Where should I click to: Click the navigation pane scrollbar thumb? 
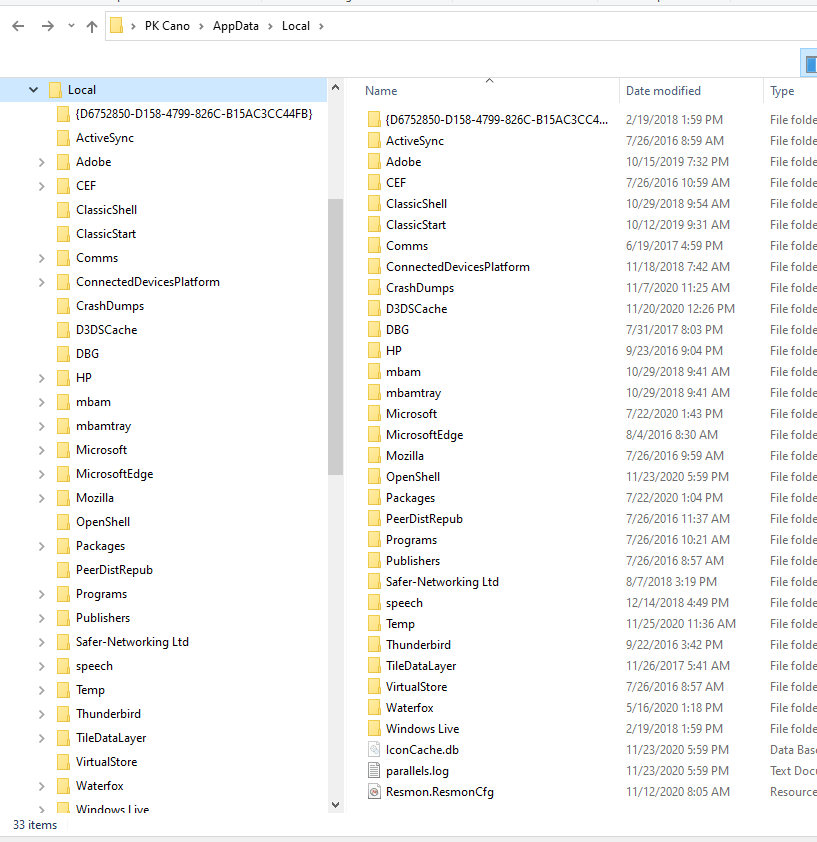336,337
